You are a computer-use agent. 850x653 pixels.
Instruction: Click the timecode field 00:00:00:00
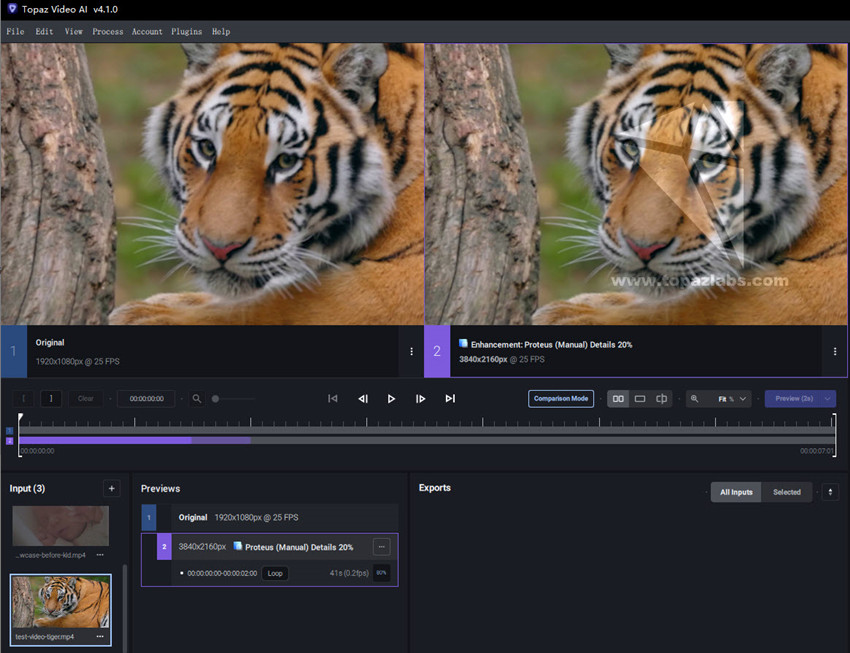coord(146,398)
